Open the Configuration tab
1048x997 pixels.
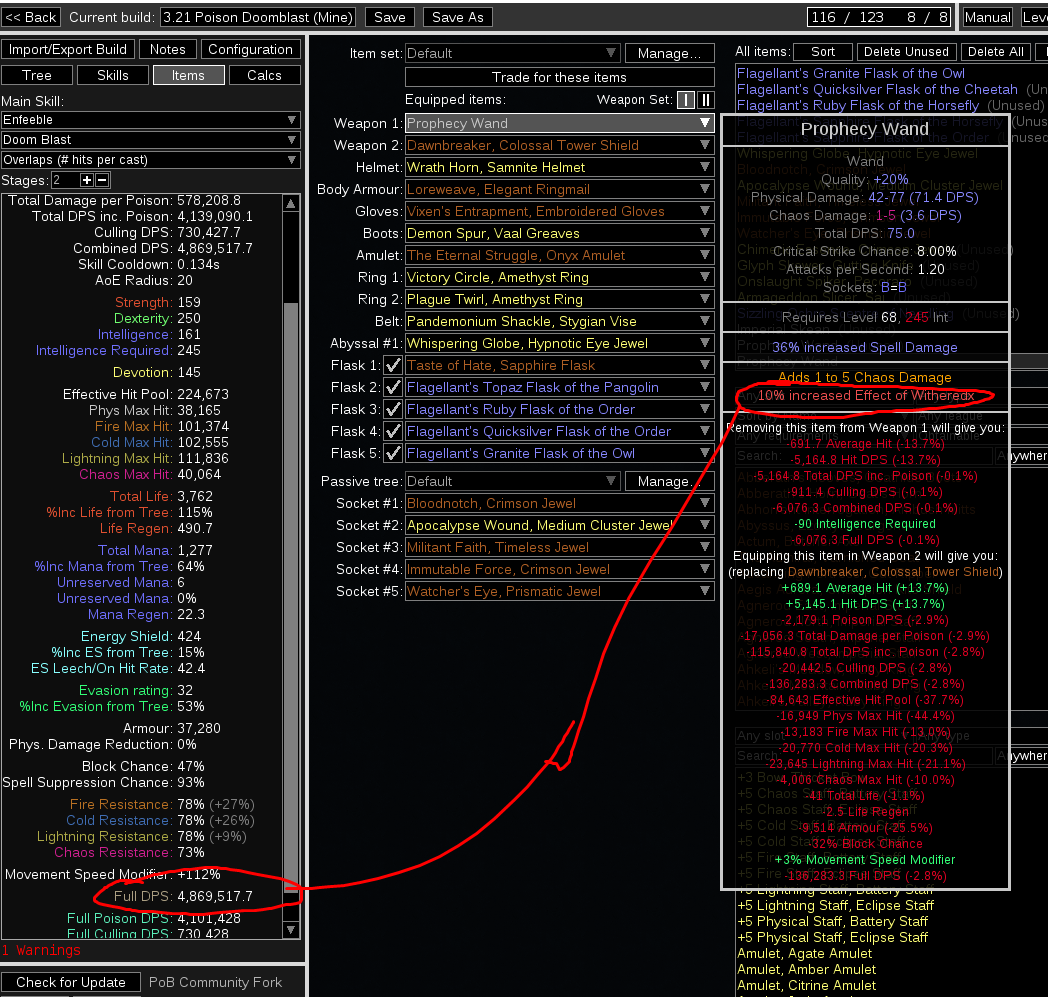(251, 49)
